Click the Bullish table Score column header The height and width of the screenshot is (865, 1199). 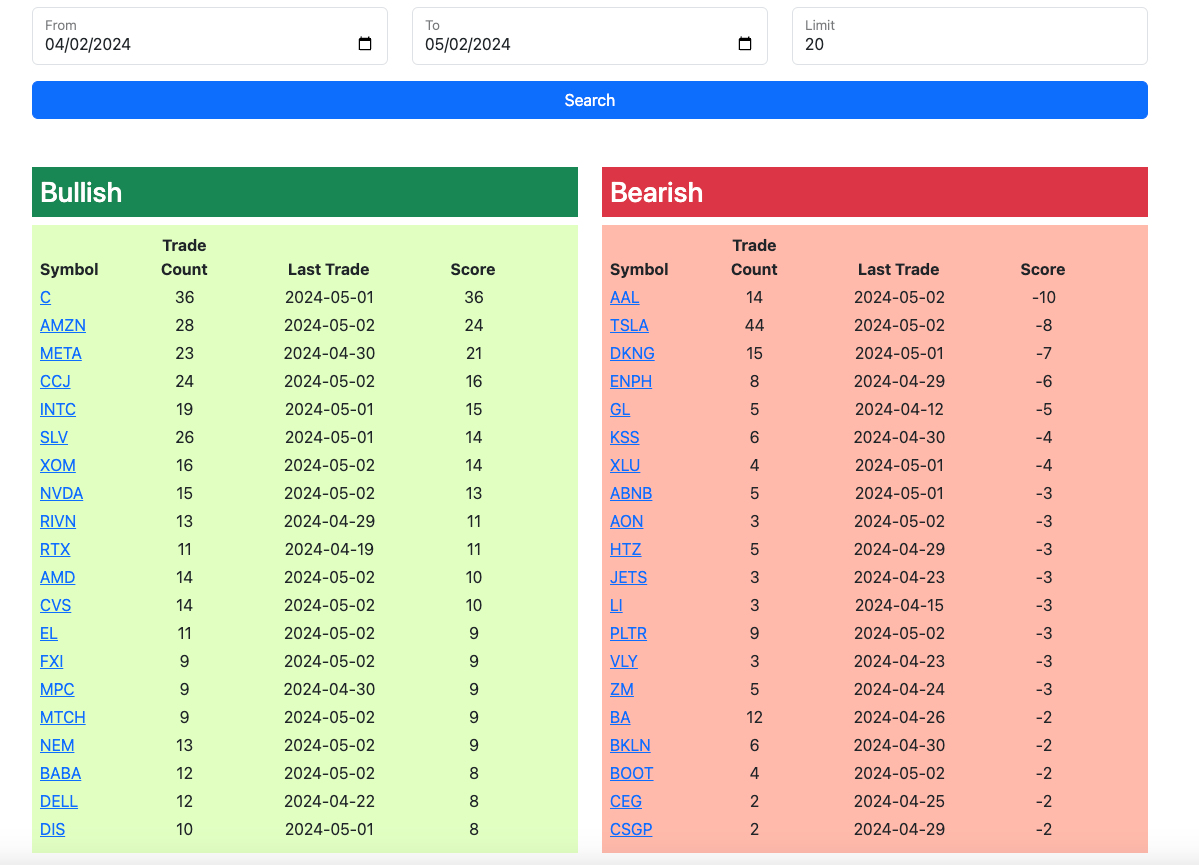473,269
